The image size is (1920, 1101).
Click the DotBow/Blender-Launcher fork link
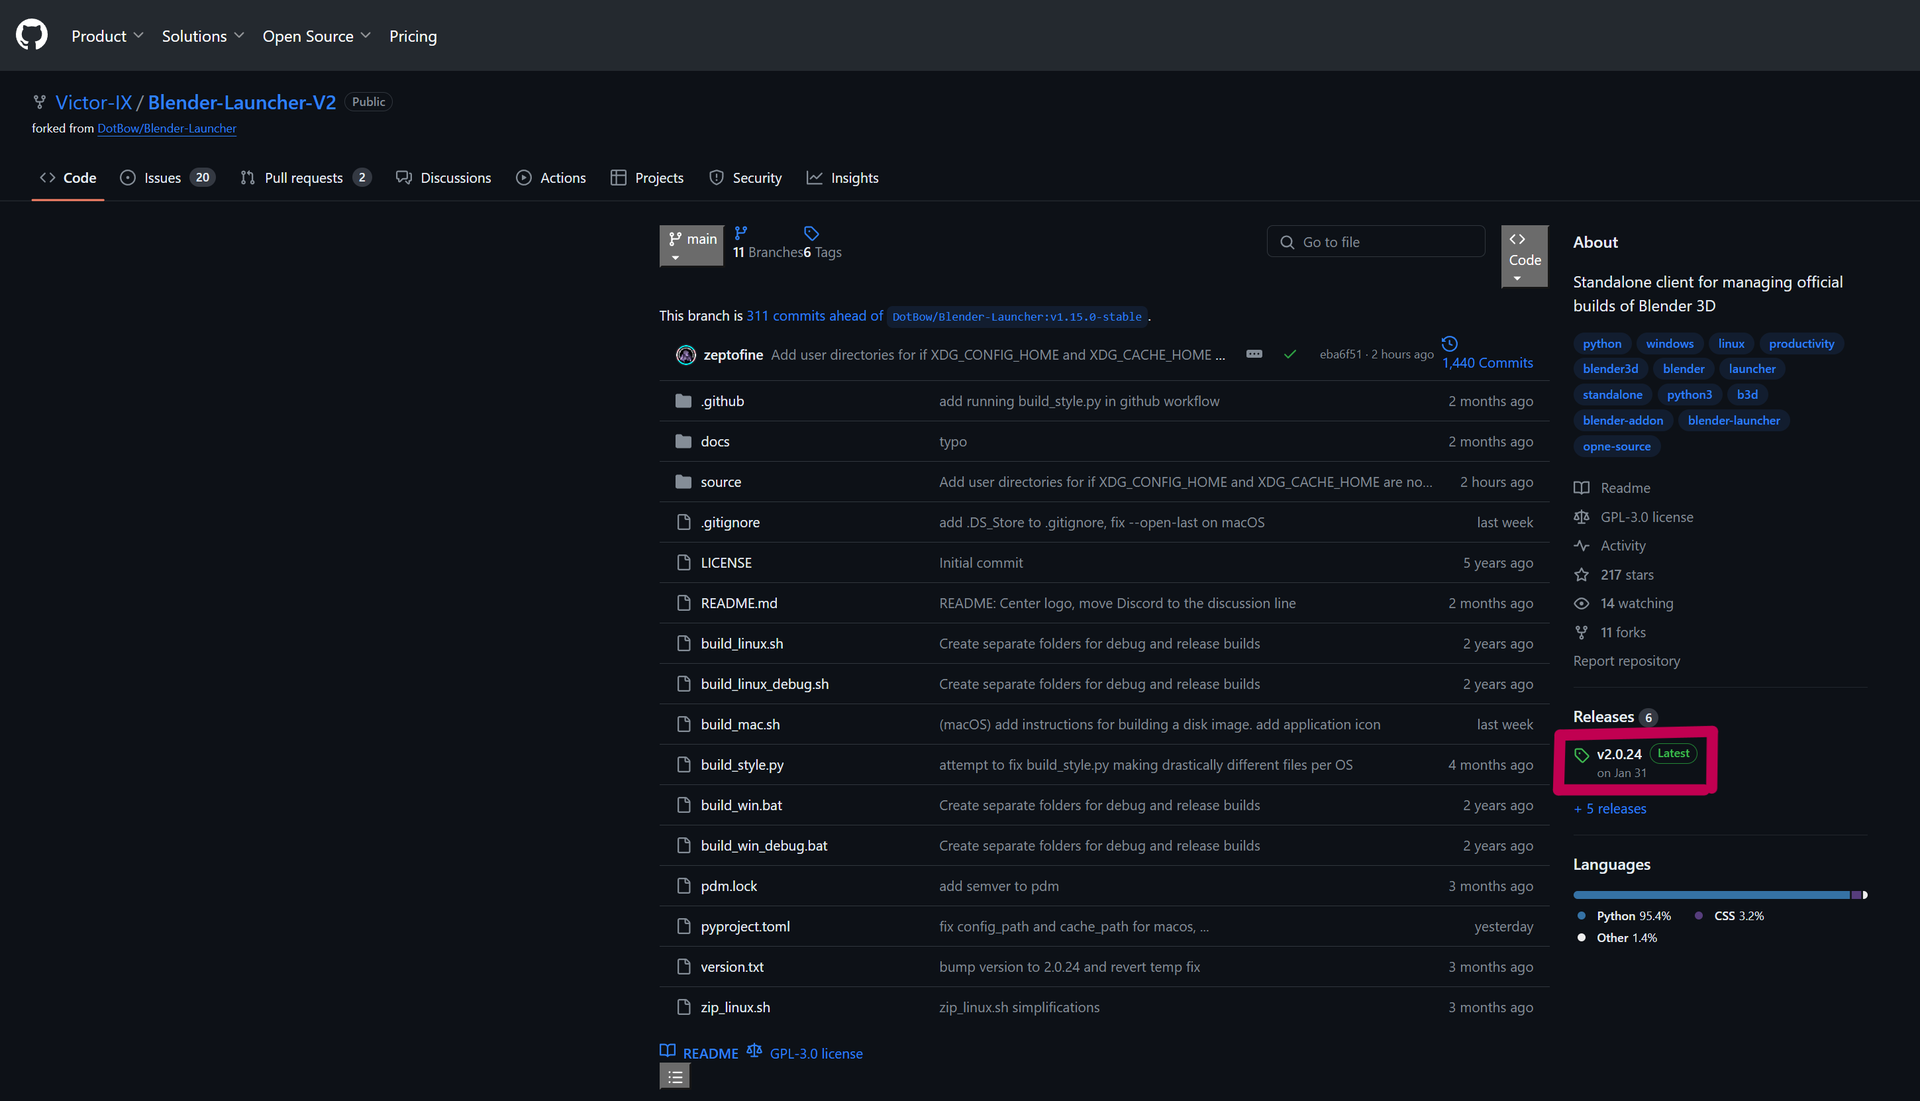click(x=167, y=129)
